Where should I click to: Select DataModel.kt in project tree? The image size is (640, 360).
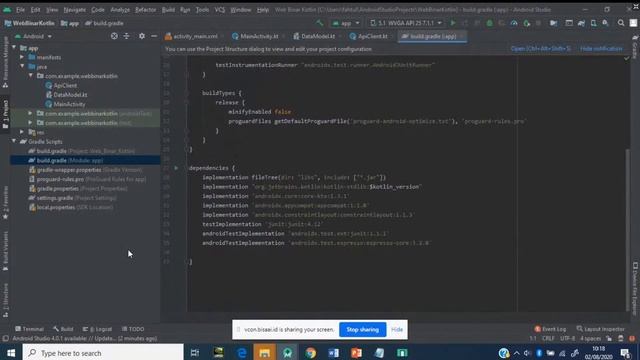[70, 95]
